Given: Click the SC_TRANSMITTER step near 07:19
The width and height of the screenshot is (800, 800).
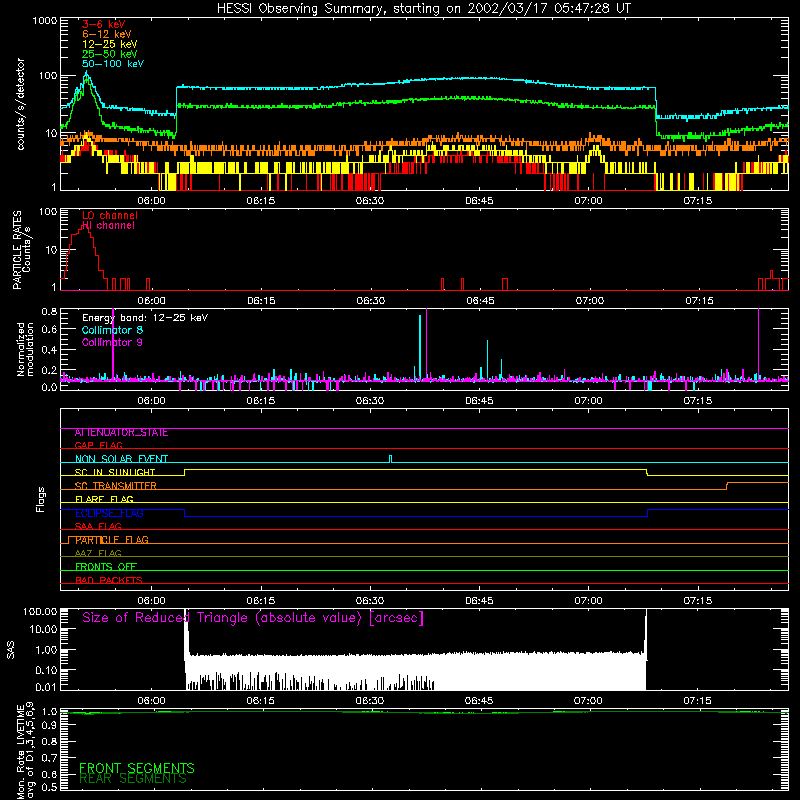Looking at the screenshot, I should pos(727,486).
